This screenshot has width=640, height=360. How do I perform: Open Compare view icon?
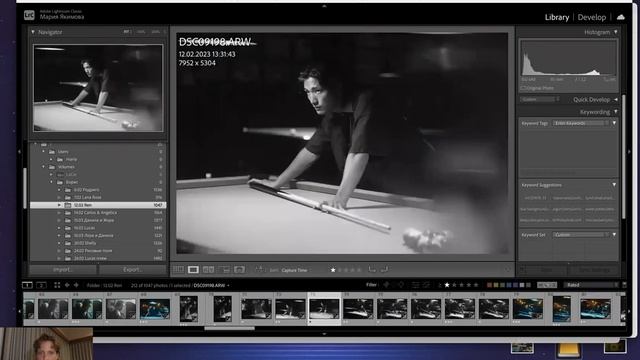point(209,269)
